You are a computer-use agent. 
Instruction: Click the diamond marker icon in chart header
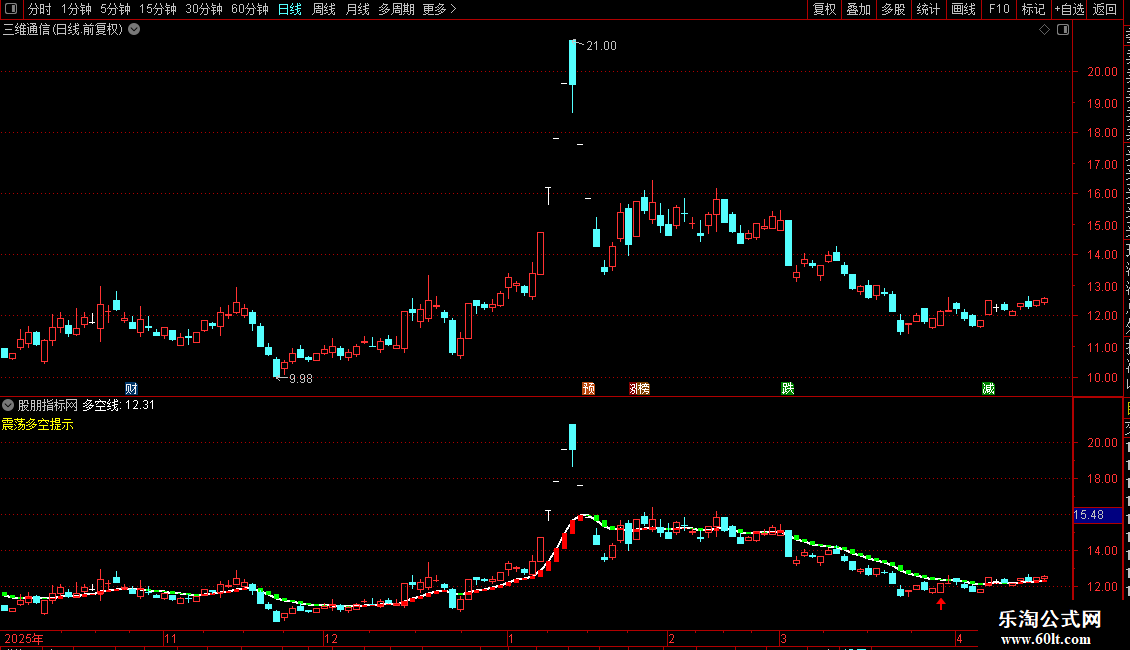click(x=1044, y=30)
